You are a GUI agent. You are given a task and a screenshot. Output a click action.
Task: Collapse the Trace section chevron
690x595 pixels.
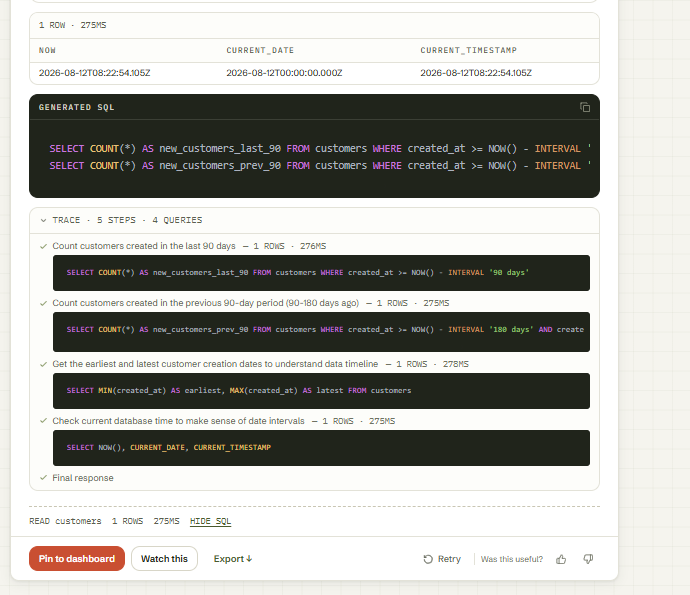click(43, 220)
